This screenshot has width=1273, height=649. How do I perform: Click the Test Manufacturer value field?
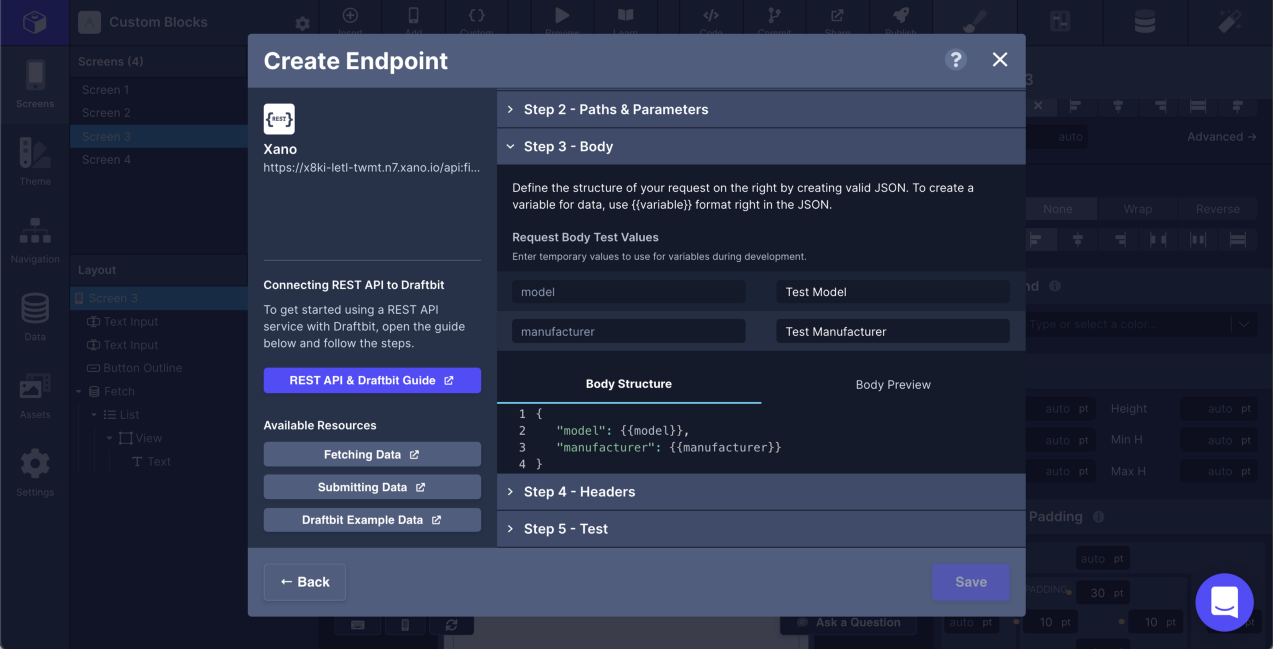point(892,332)
